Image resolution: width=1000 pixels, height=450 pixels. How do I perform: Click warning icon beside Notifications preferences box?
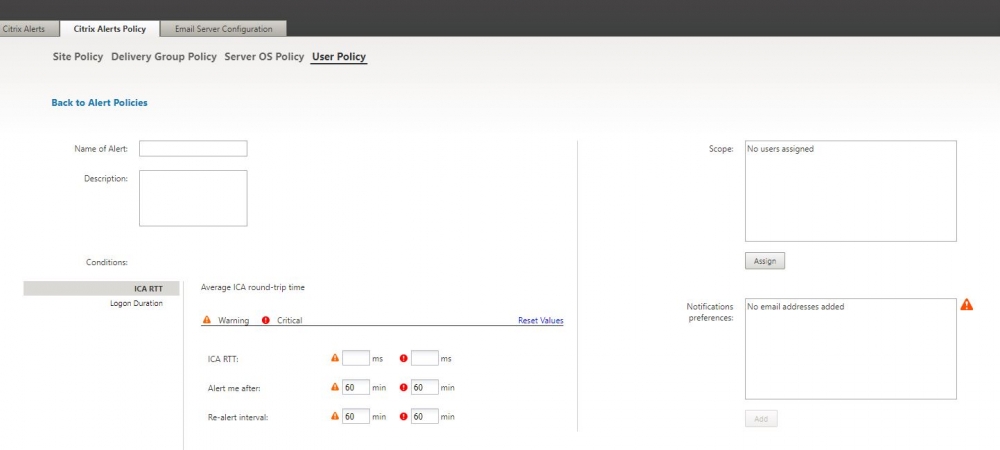967,305
